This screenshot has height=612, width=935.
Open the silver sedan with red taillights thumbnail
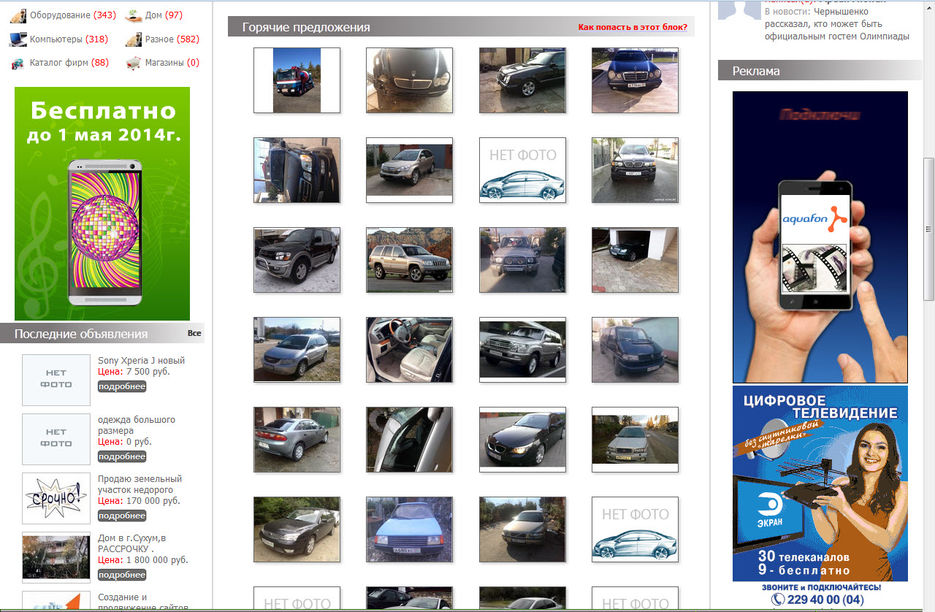click(297, 440)
